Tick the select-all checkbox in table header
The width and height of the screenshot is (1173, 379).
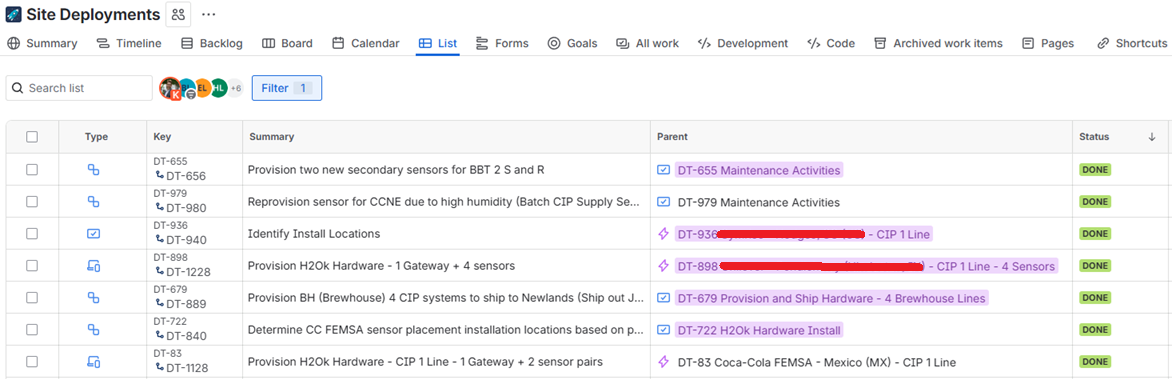coord(31,137)
